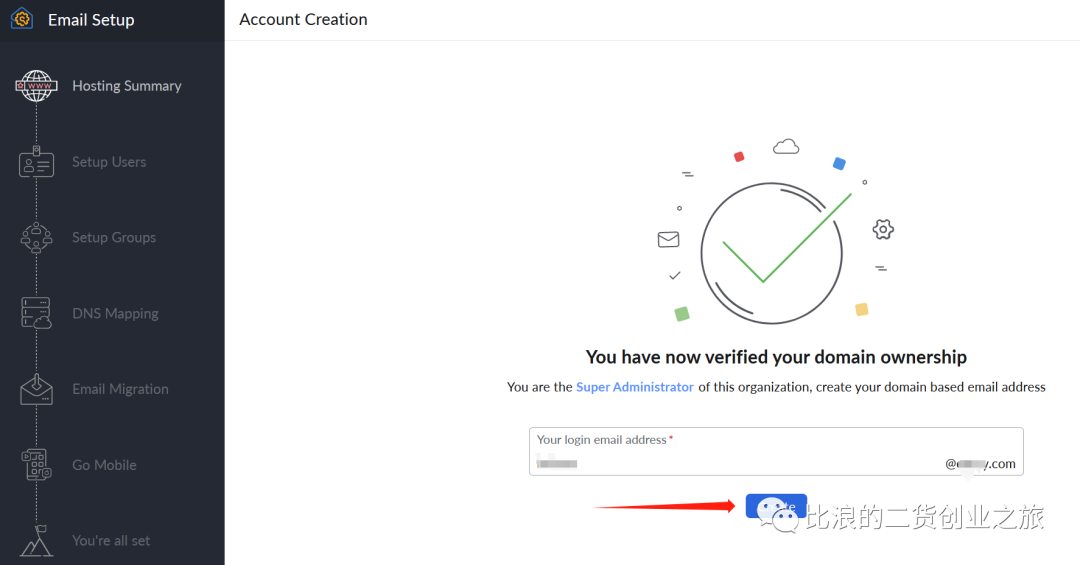Focus the login email address field
The height and width of the screenshot is (565, 1080).
[740, 464]
